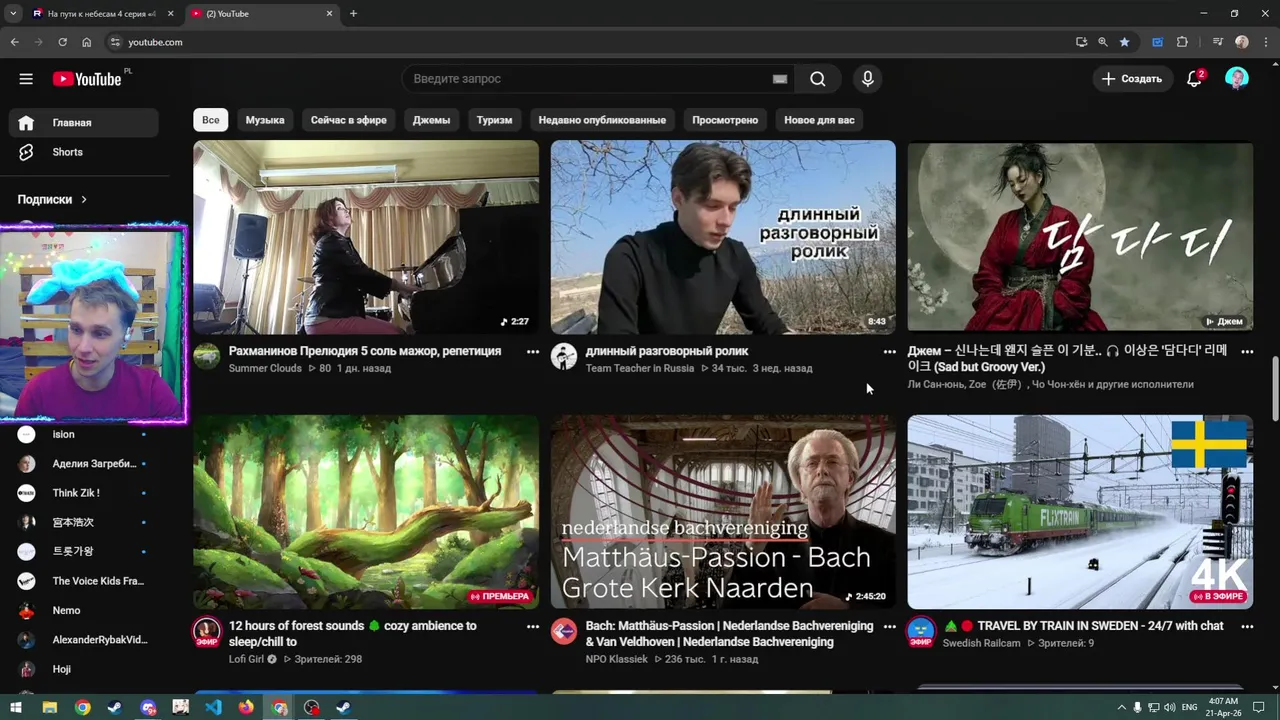Open the Hoji subscription channel
1280x720 pixels.
84,669
